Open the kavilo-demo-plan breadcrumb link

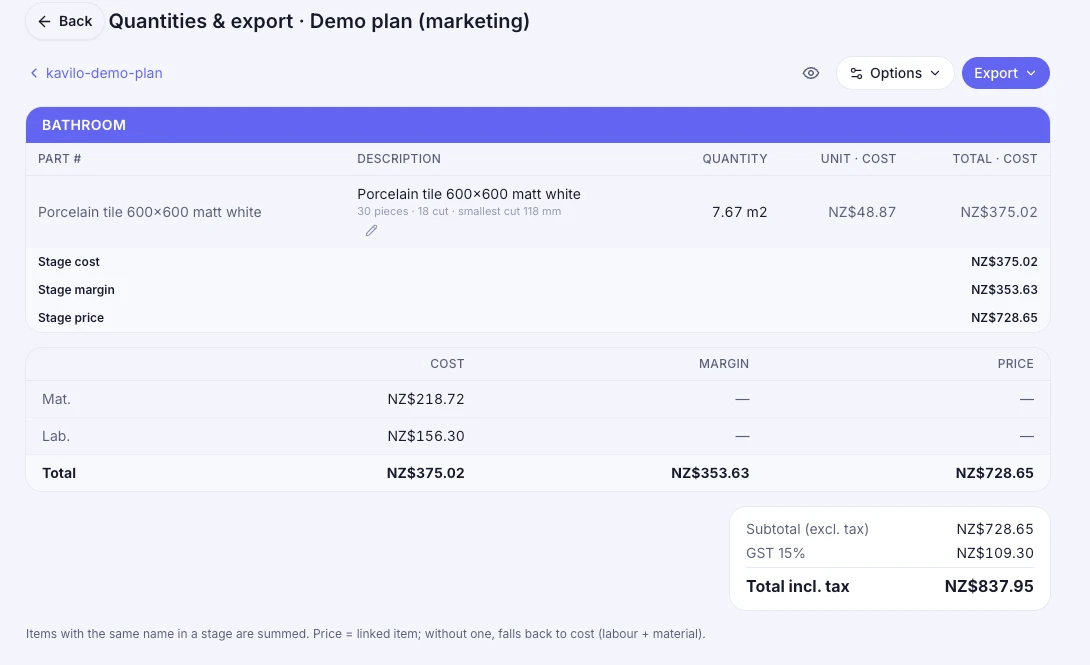tap(96, 73)
